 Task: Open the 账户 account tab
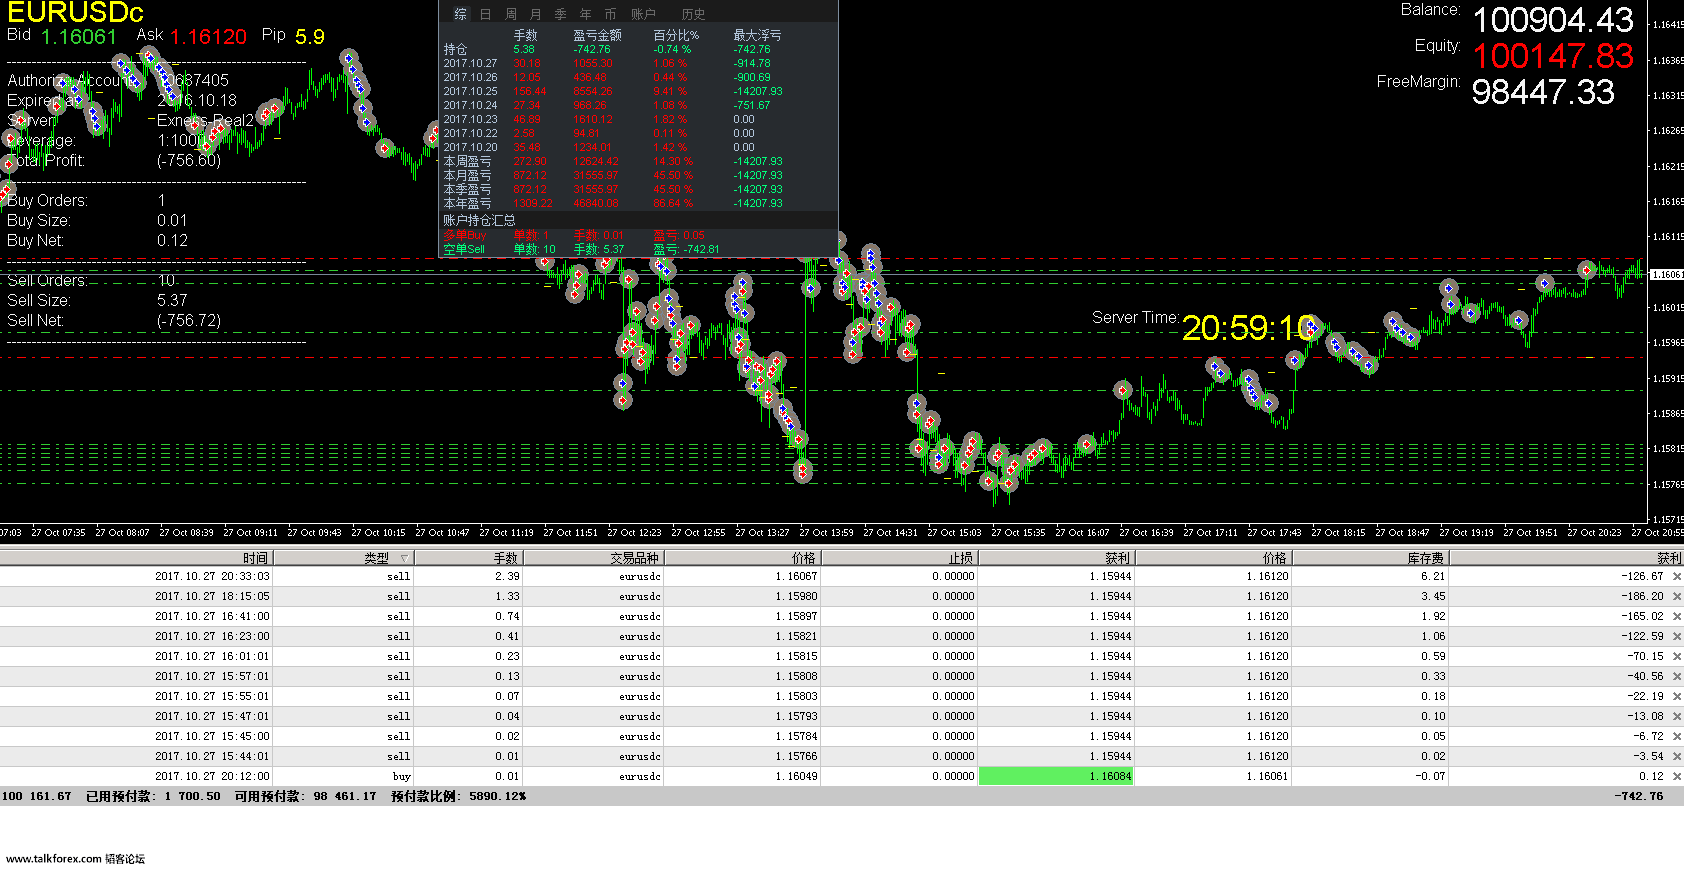point(643,14)
